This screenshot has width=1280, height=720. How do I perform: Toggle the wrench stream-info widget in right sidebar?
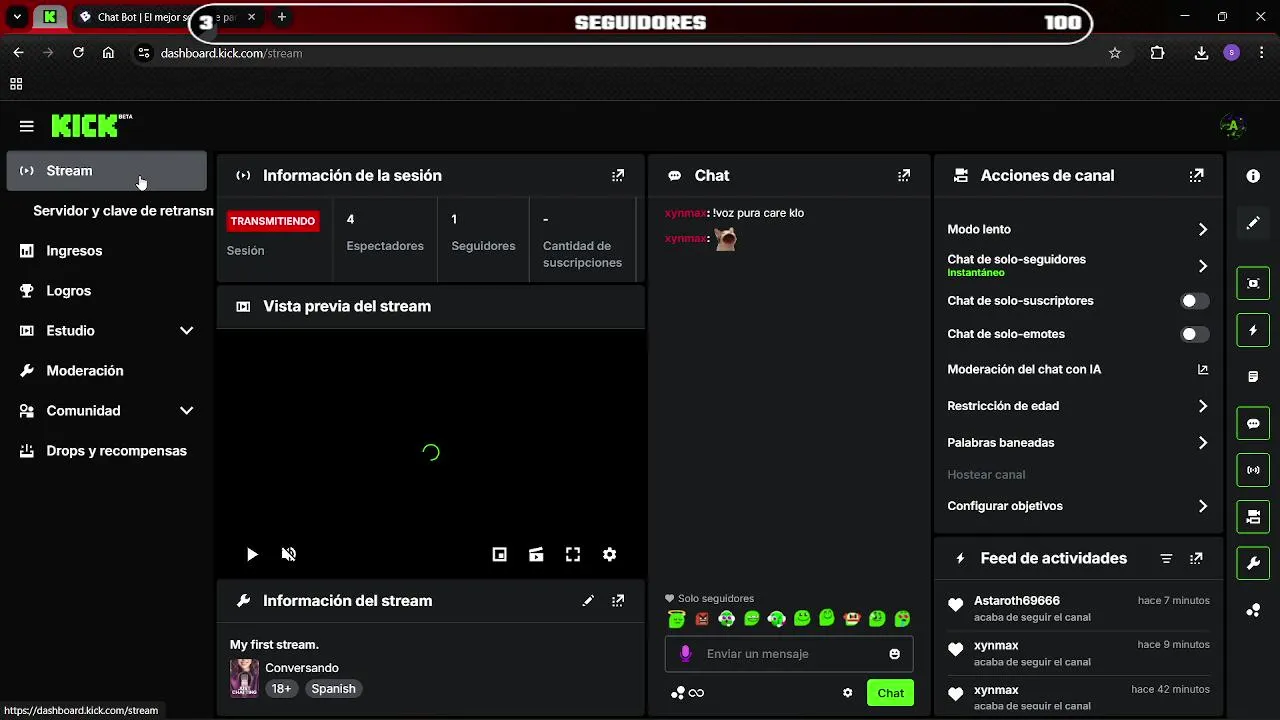pyautogui.click(x=1253, y=563)
